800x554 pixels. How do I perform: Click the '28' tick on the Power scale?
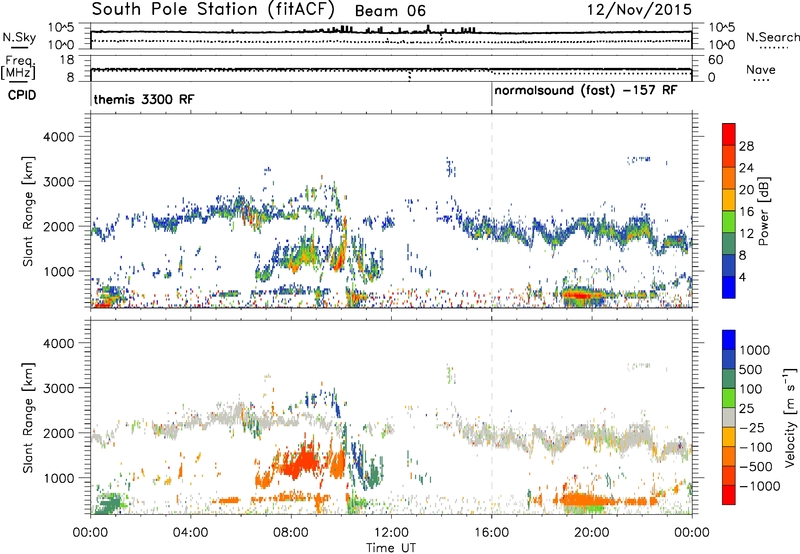(x=746, y=146)
